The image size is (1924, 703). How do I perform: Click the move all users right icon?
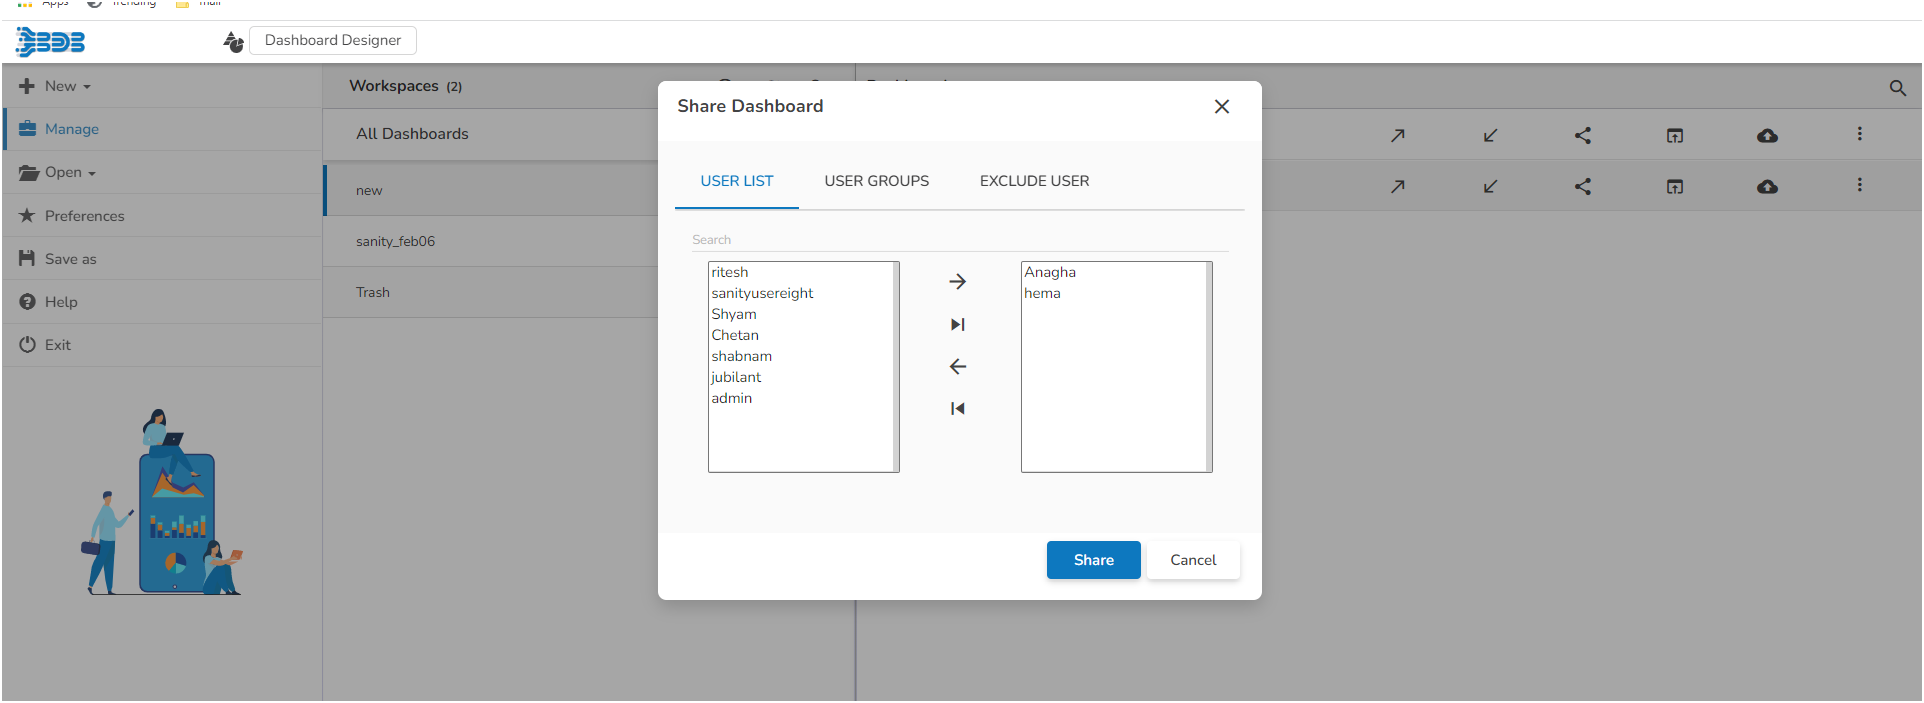tap(957, 324)
